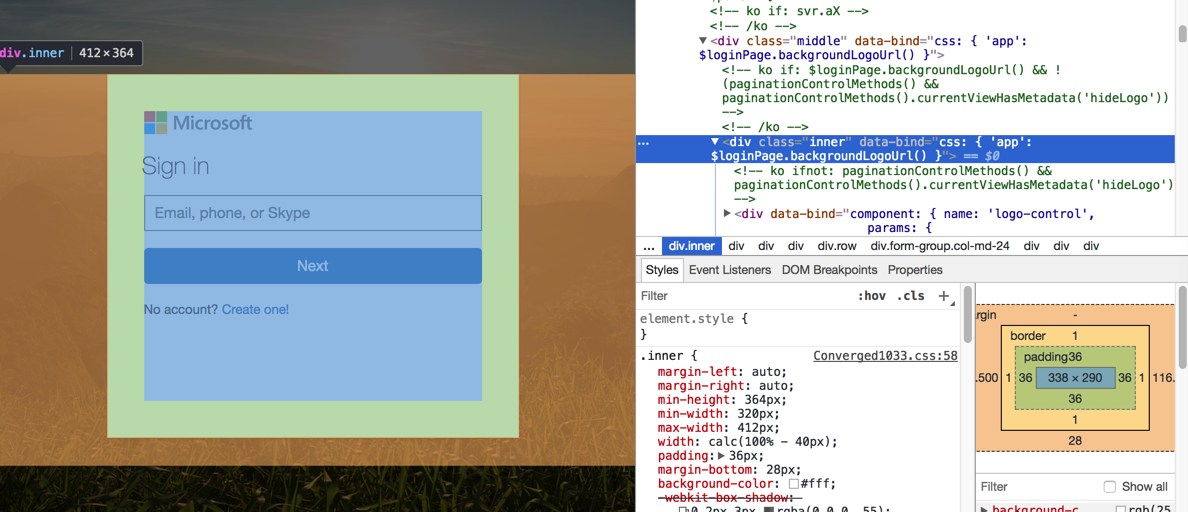Select div.inner in the breadcrumb

pos(691,246)
